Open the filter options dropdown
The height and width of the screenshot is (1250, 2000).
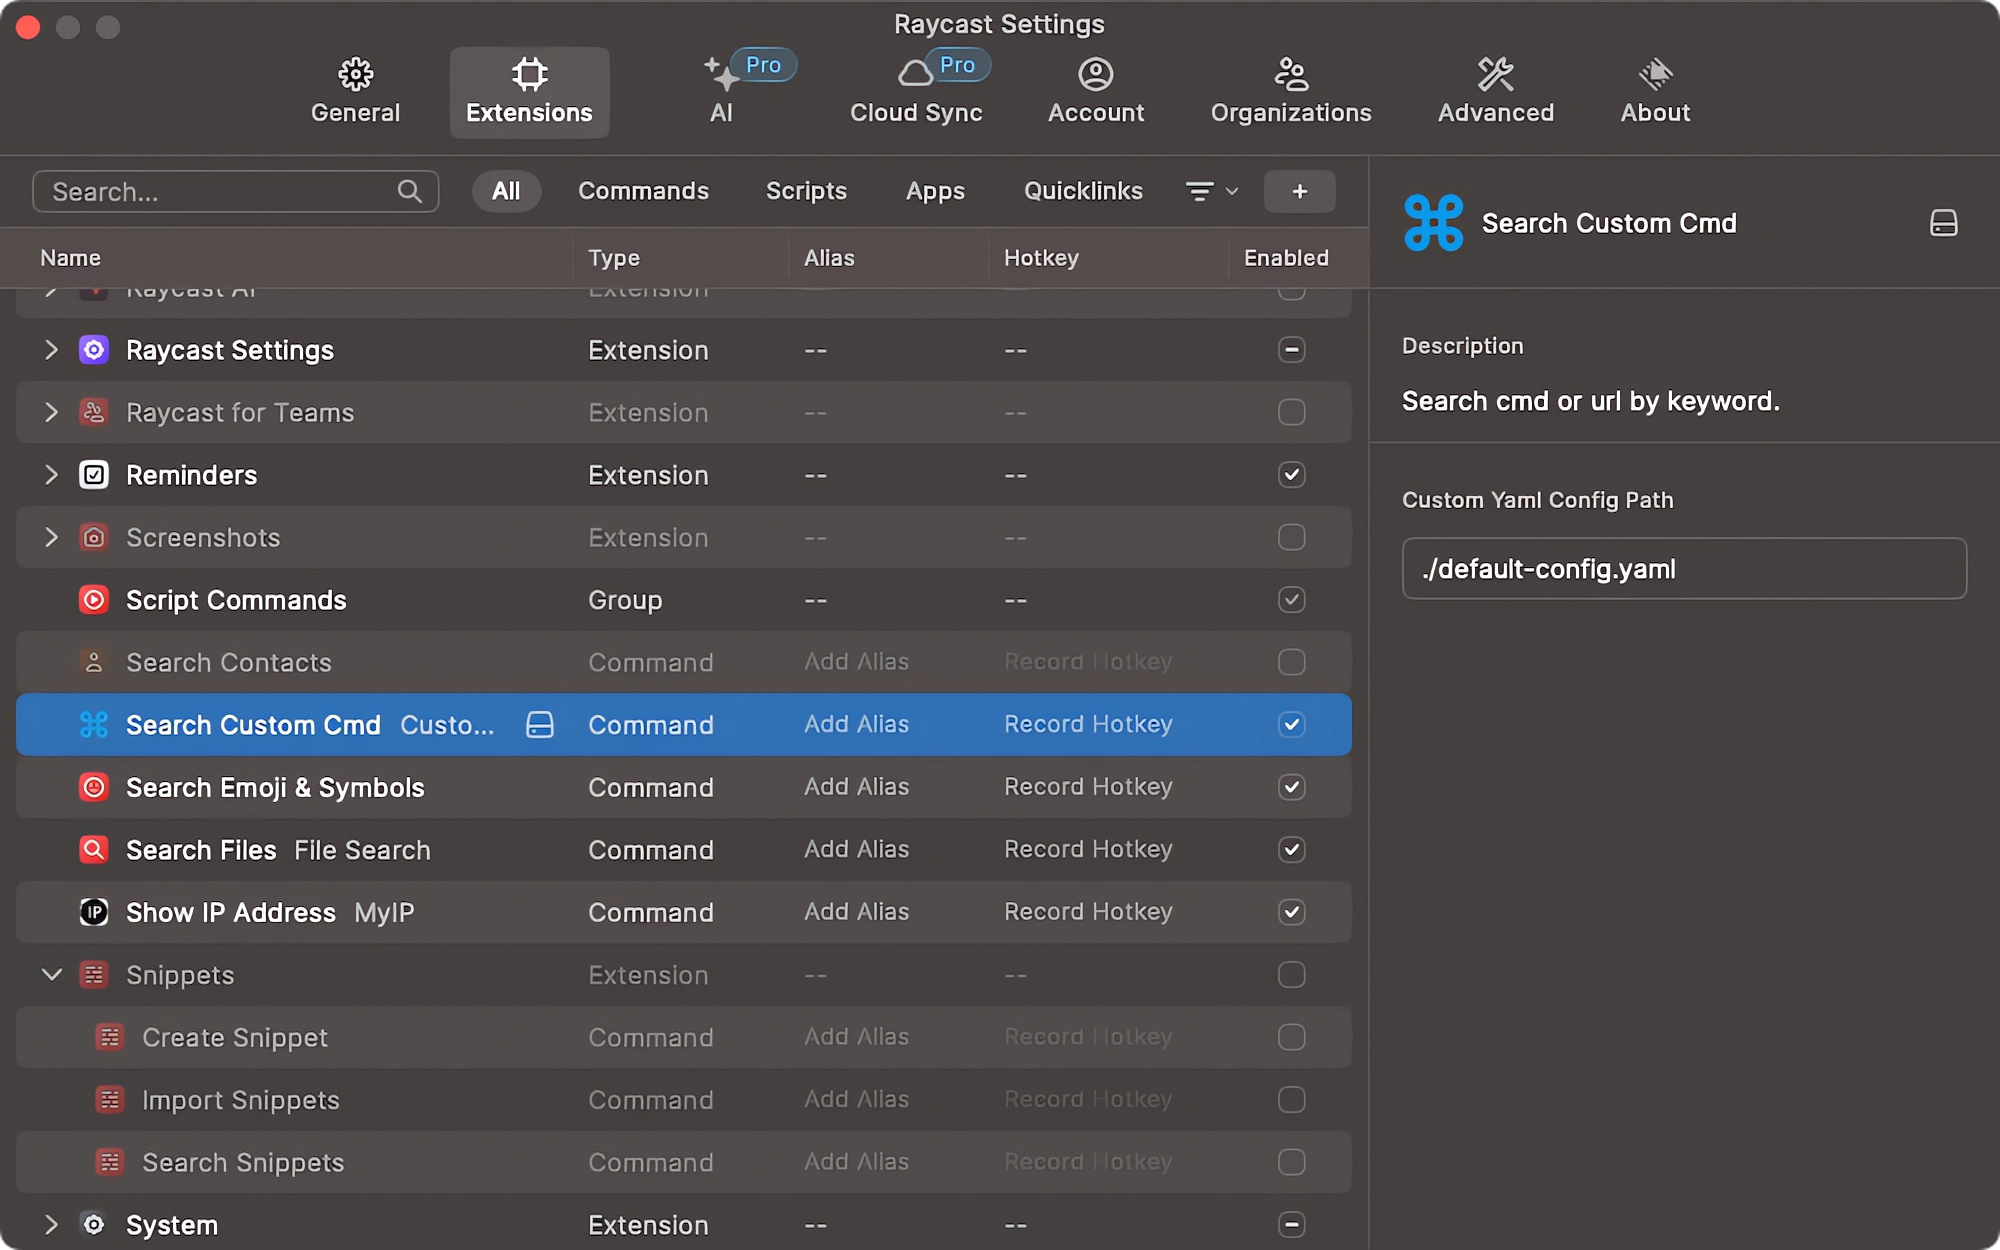click(1211, 191)
